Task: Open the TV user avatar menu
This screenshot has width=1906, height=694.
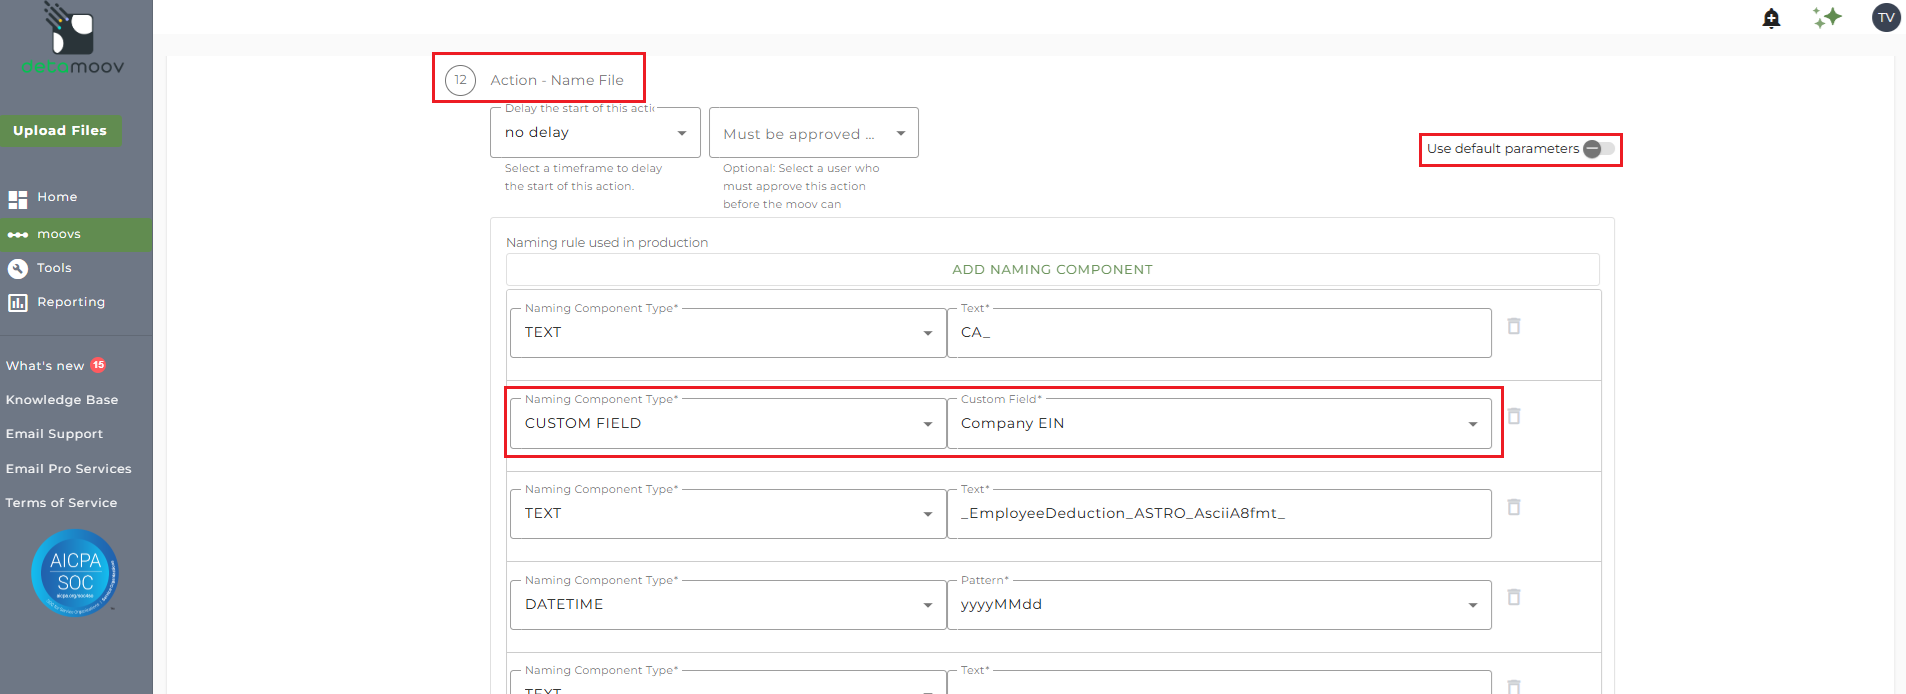Action: pos(1886,17)
